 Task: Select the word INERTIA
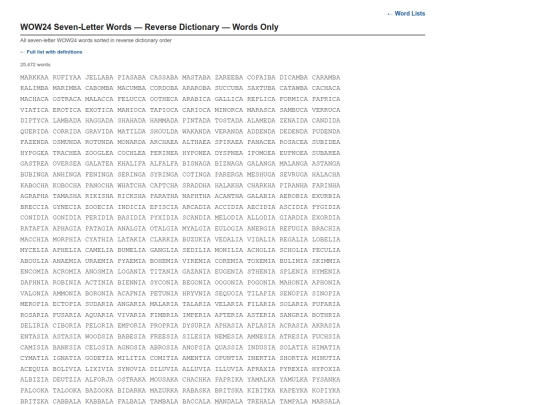[x=261, y=358]
